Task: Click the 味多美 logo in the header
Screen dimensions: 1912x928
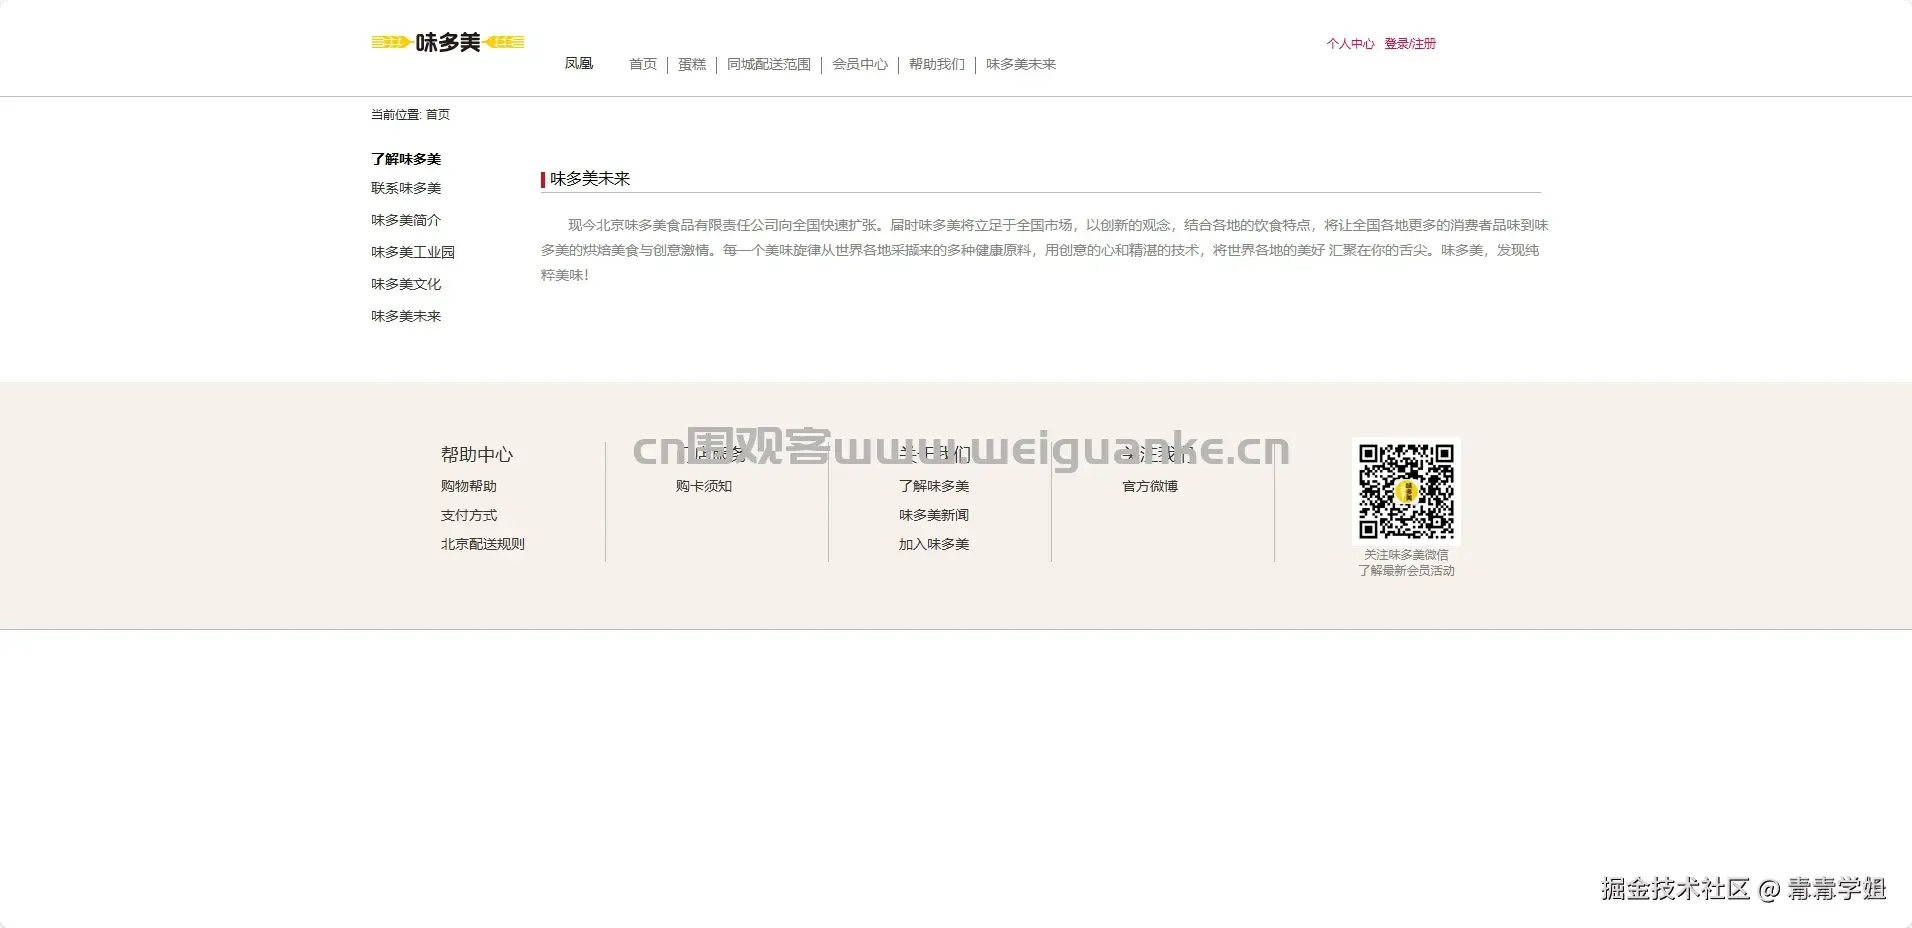Action: 448,42
